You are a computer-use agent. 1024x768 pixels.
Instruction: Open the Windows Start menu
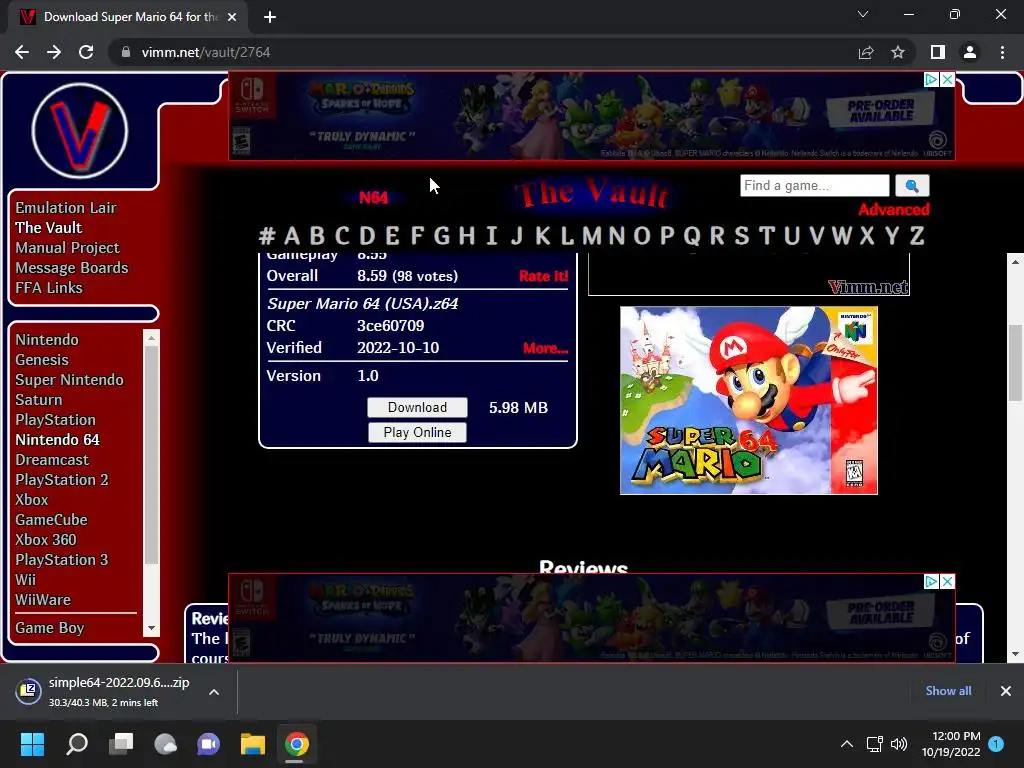coord(32,744)
